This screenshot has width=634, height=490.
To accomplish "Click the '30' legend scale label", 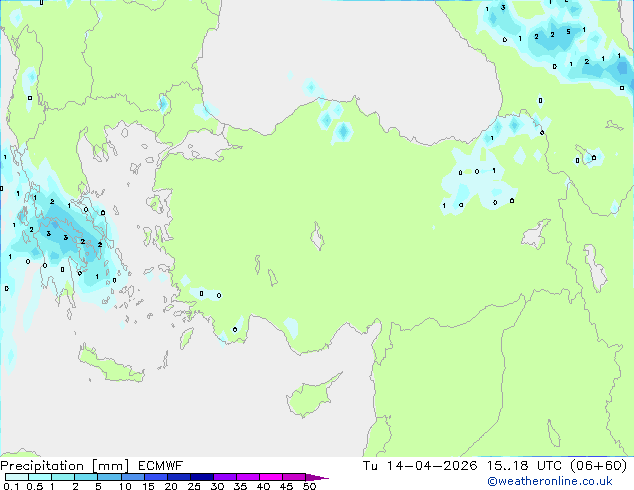I will pyautogui.click(x=218, y=486).
